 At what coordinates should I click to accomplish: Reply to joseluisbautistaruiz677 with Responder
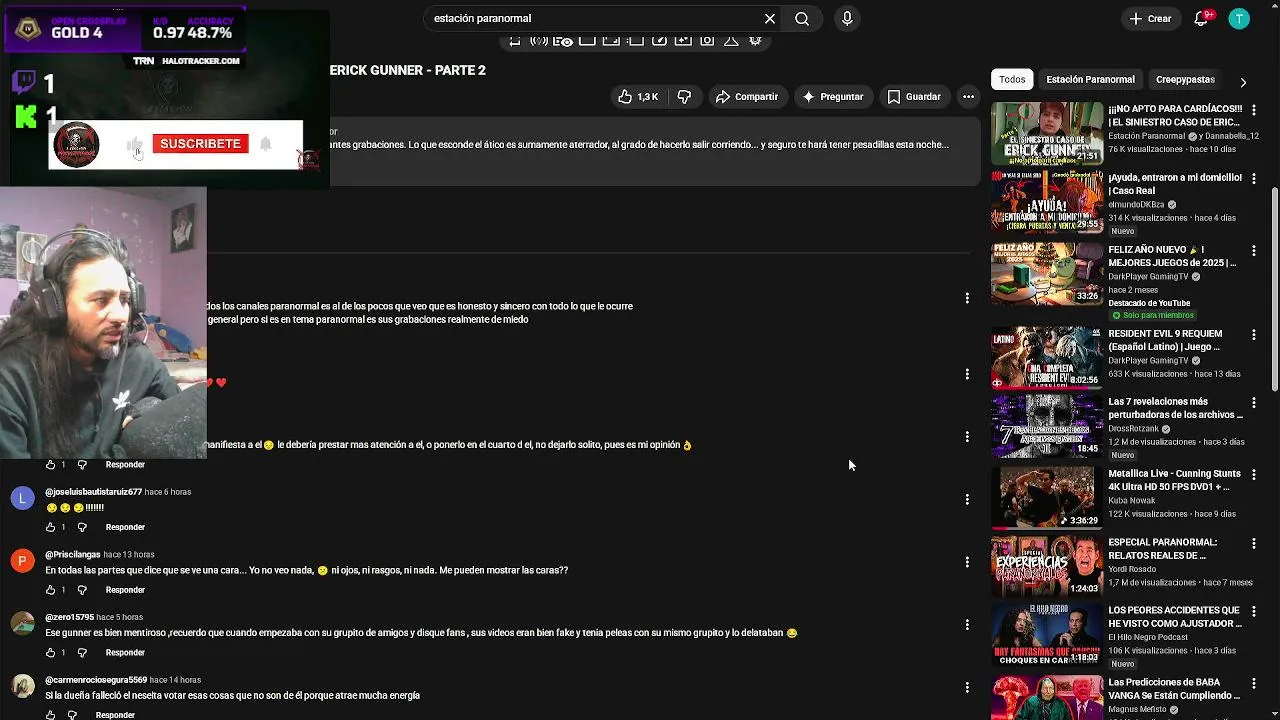click(125, 527)
